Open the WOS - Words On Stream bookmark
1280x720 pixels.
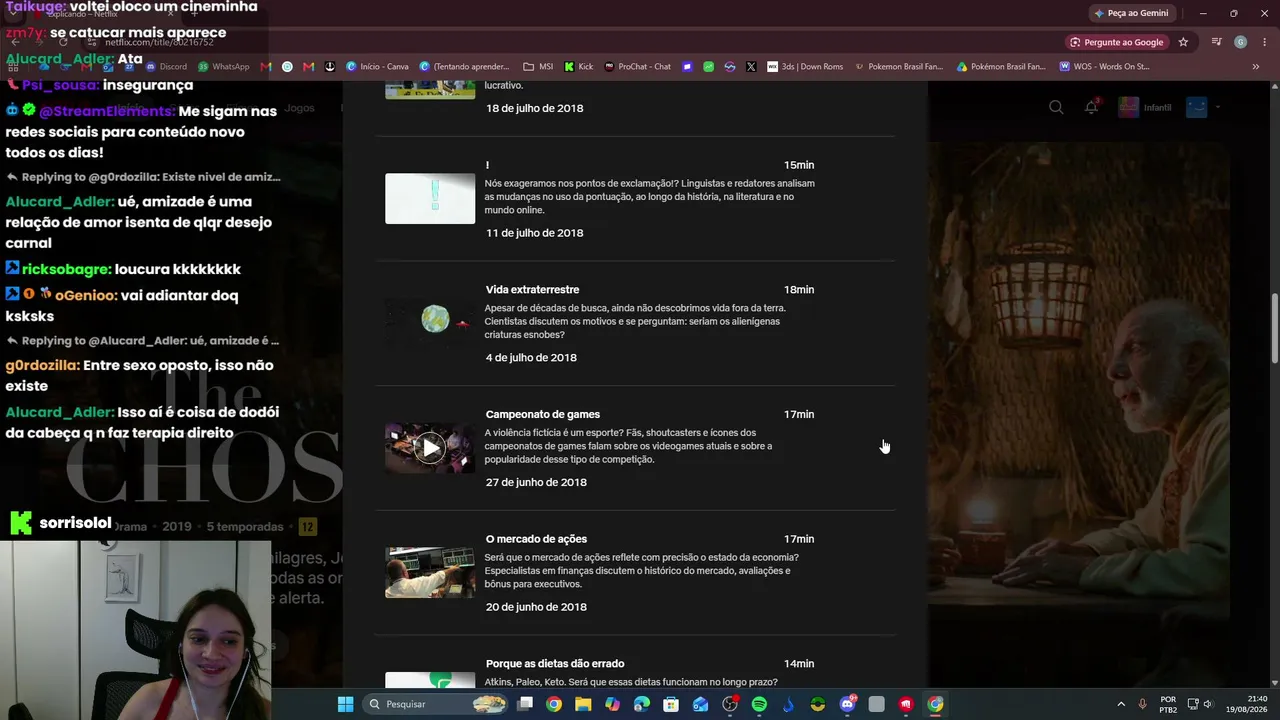tap(1104, 67)
